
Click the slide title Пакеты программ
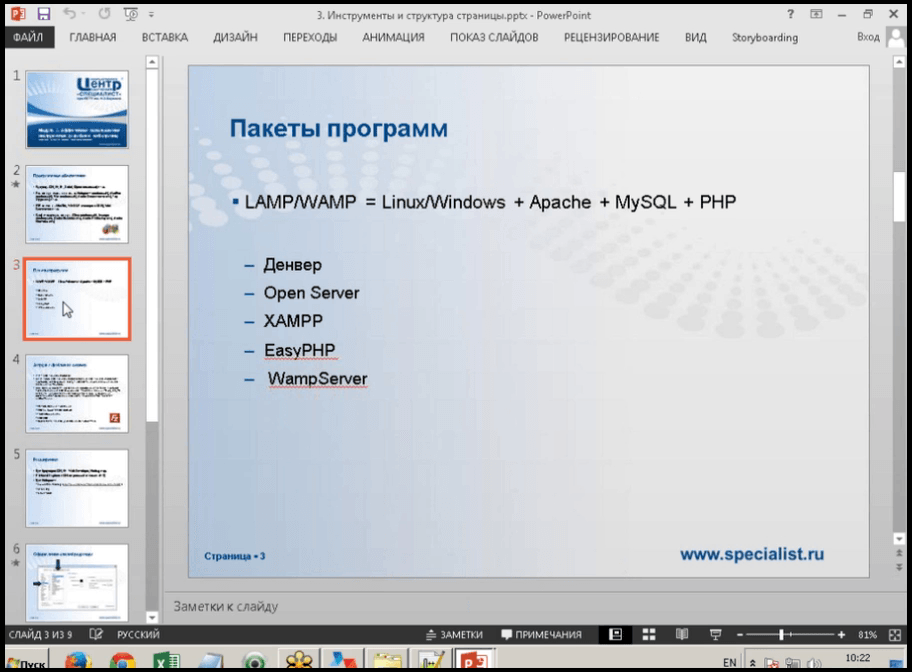(x=339, y=129)
